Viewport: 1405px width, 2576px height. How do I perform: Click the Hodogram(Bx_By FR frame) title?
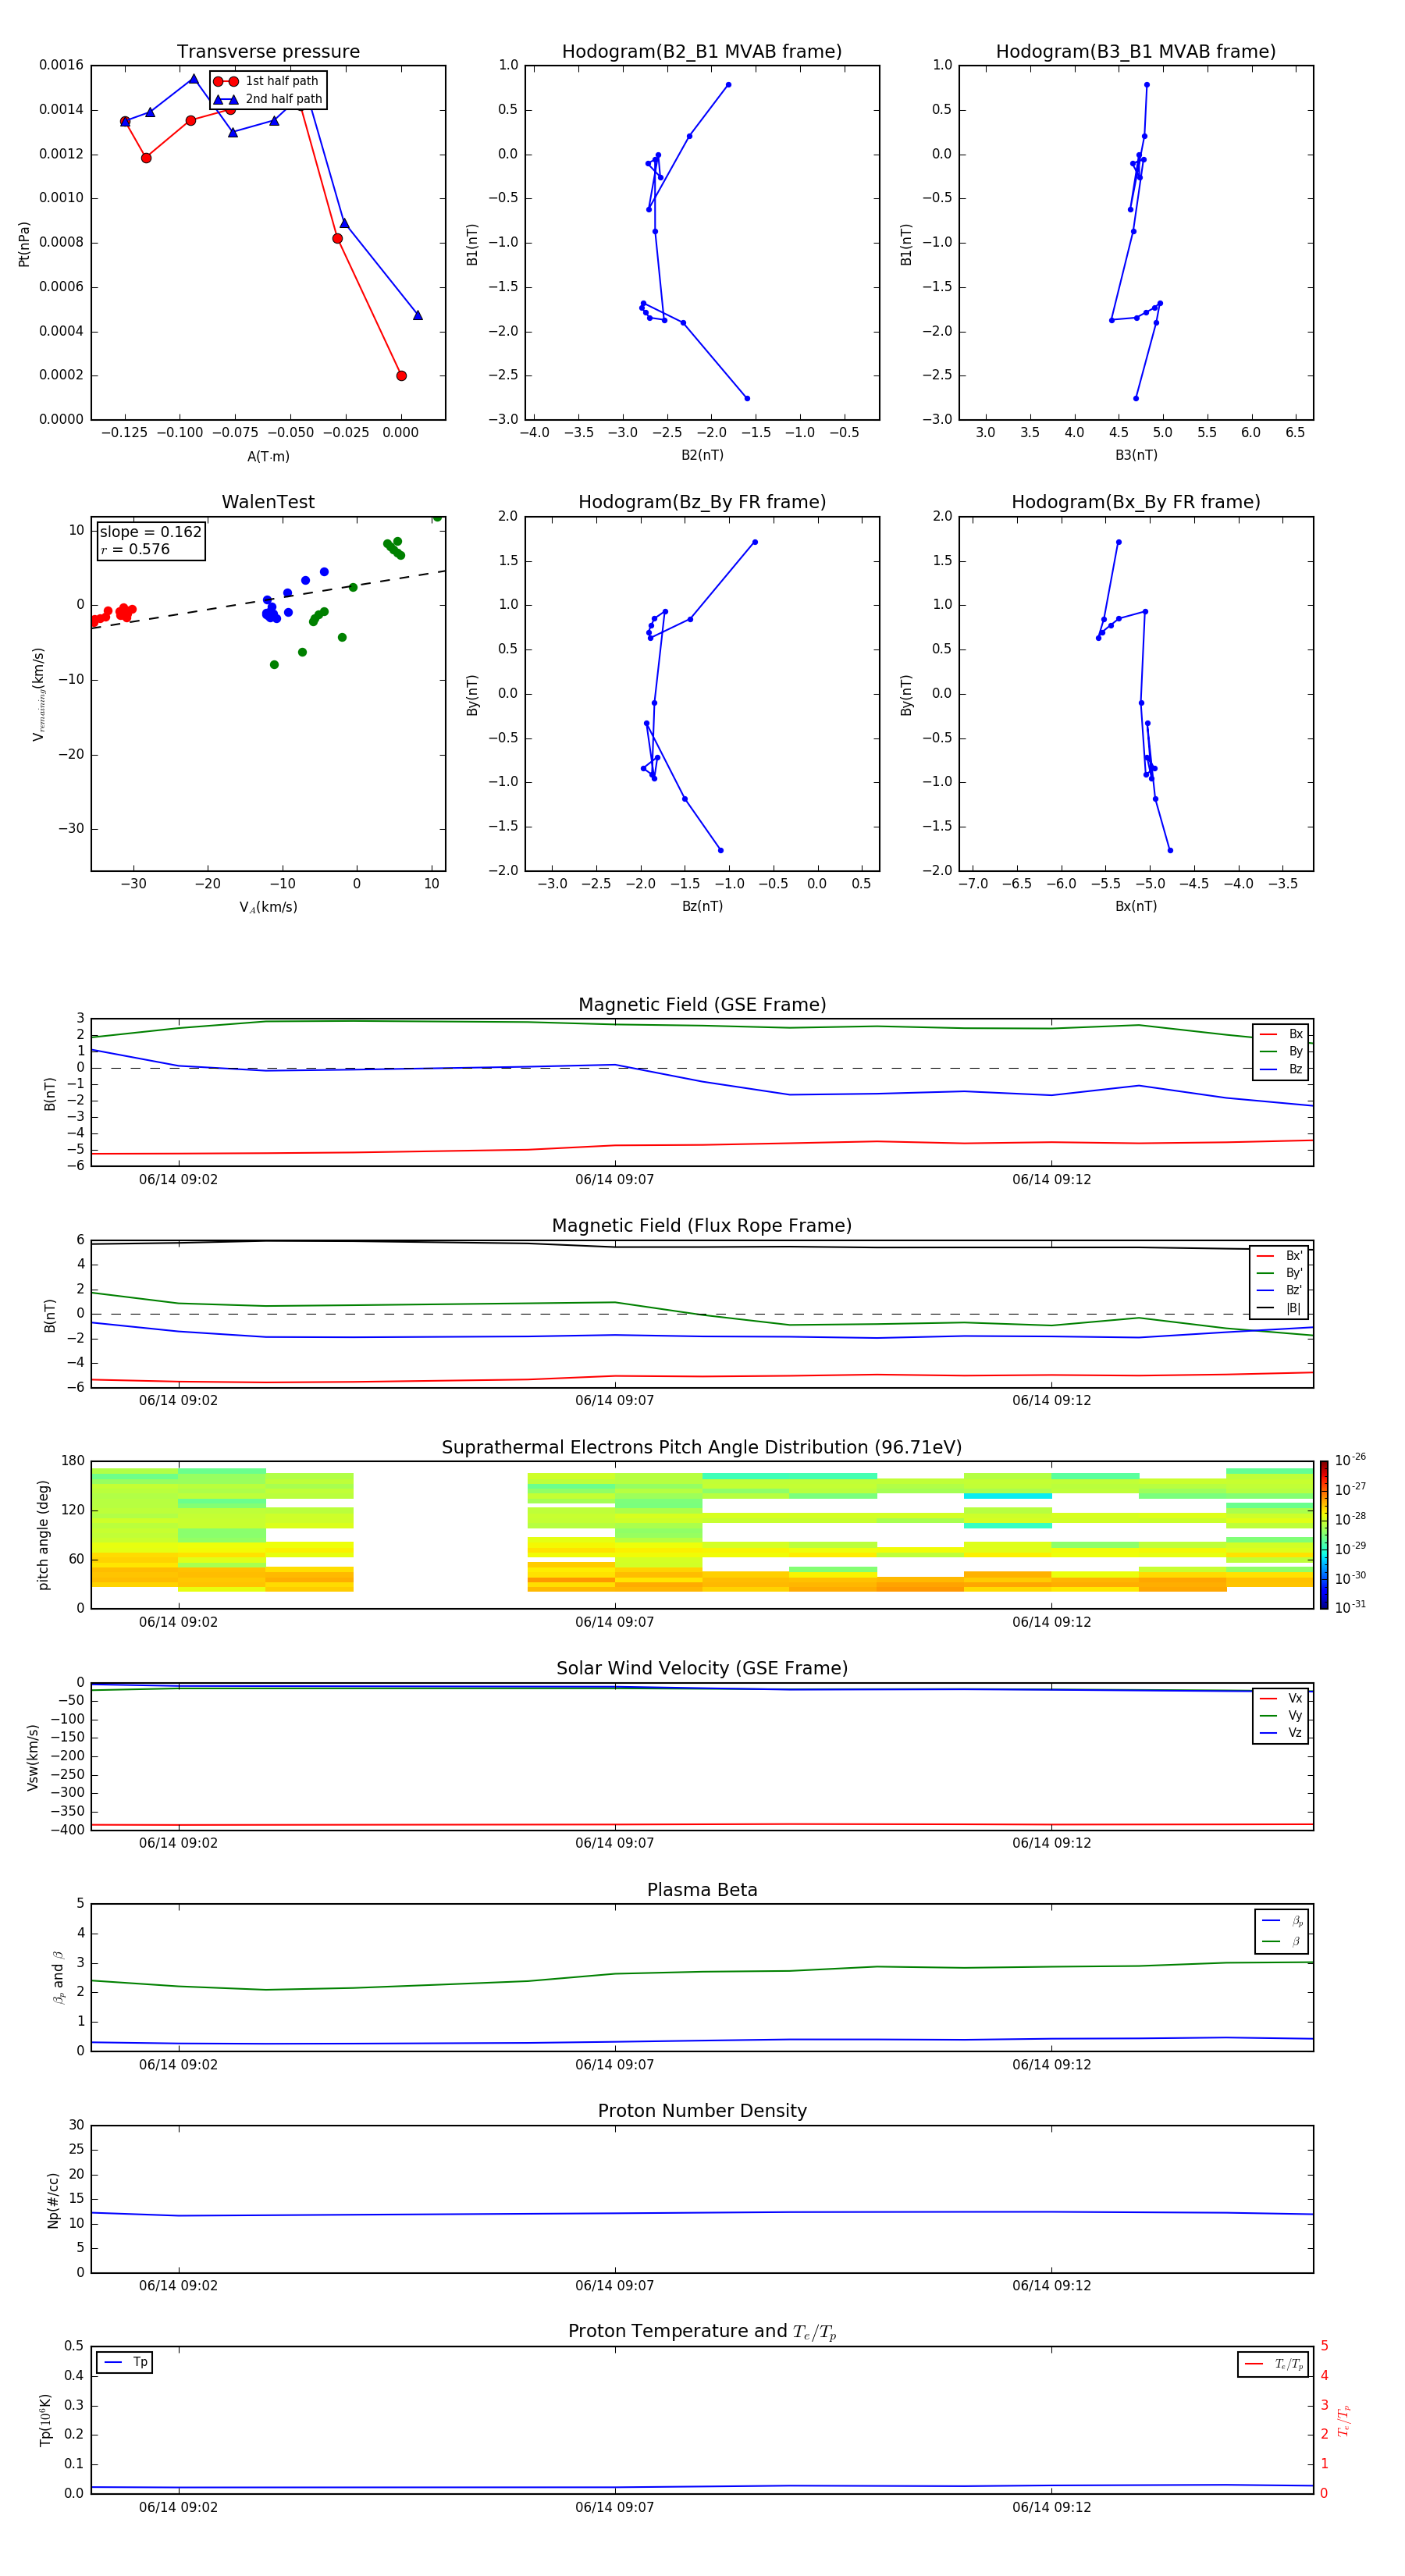[x=1135, y=502]
